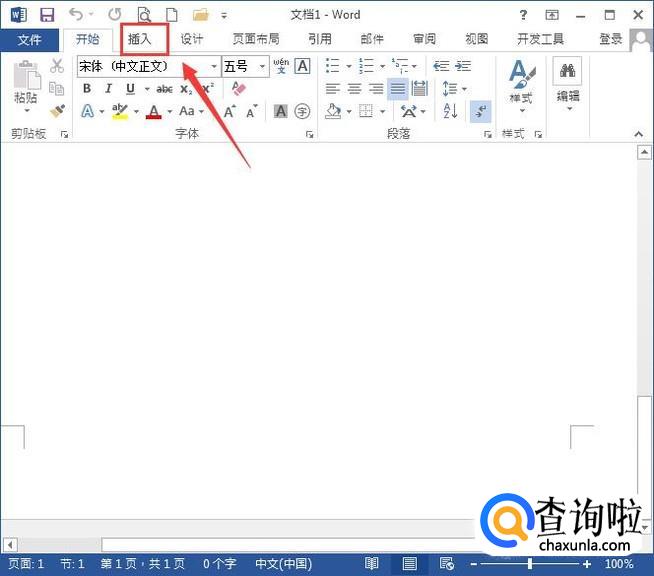
Task: Apply yellow text highlight color
Action: click(120, 111)
